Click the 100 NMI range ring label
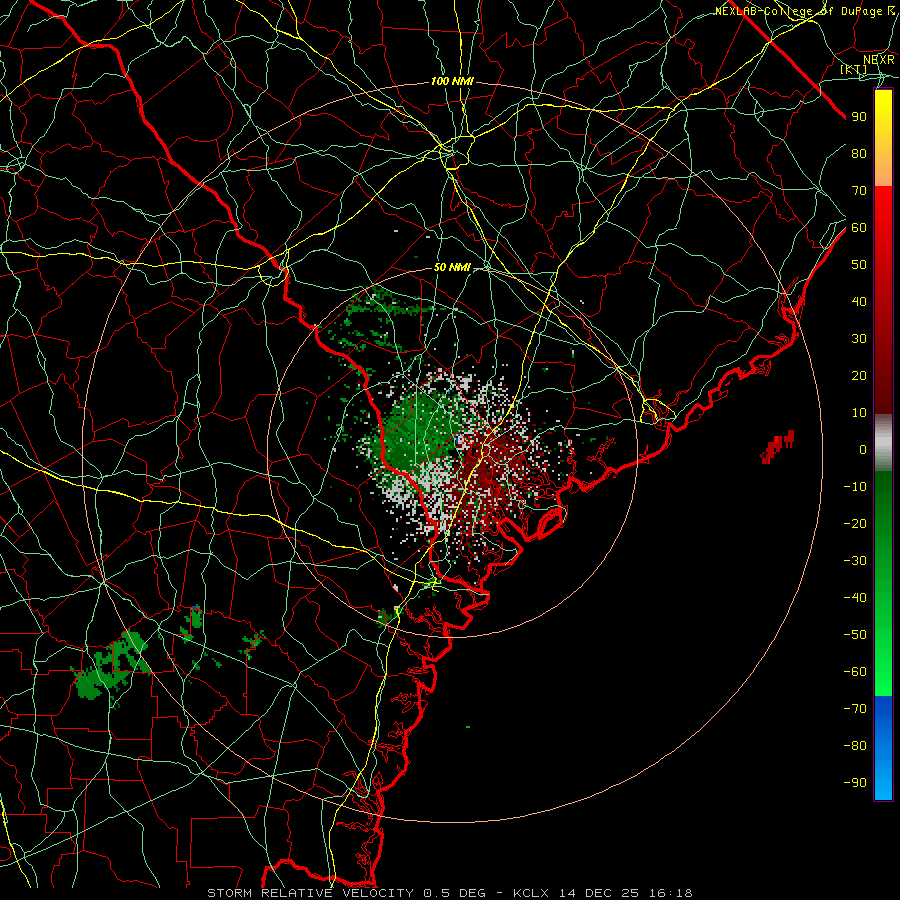Viewport: 900px width, 900px height. 452,82
